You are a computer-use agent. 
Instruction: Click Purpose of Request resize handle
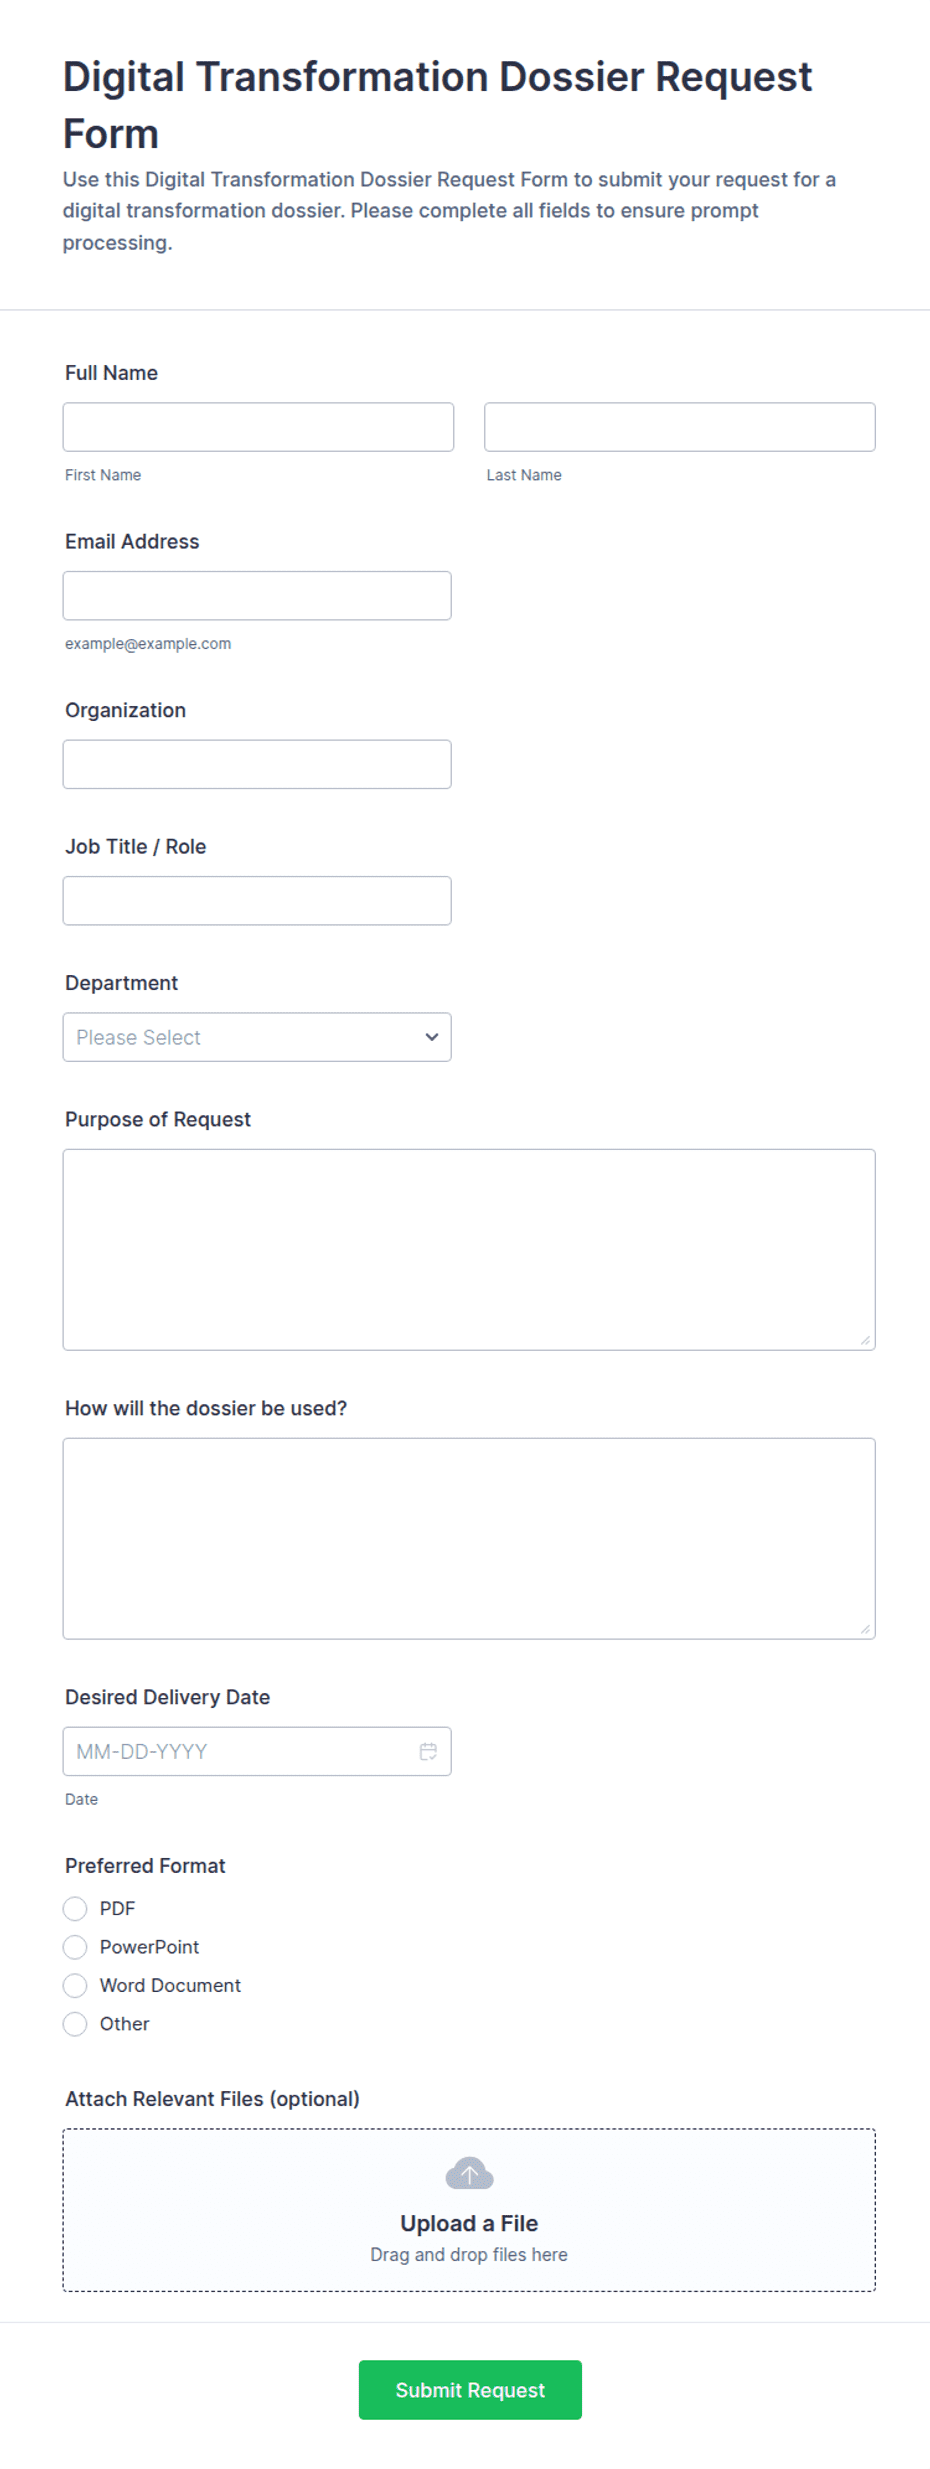[865, 1340]
